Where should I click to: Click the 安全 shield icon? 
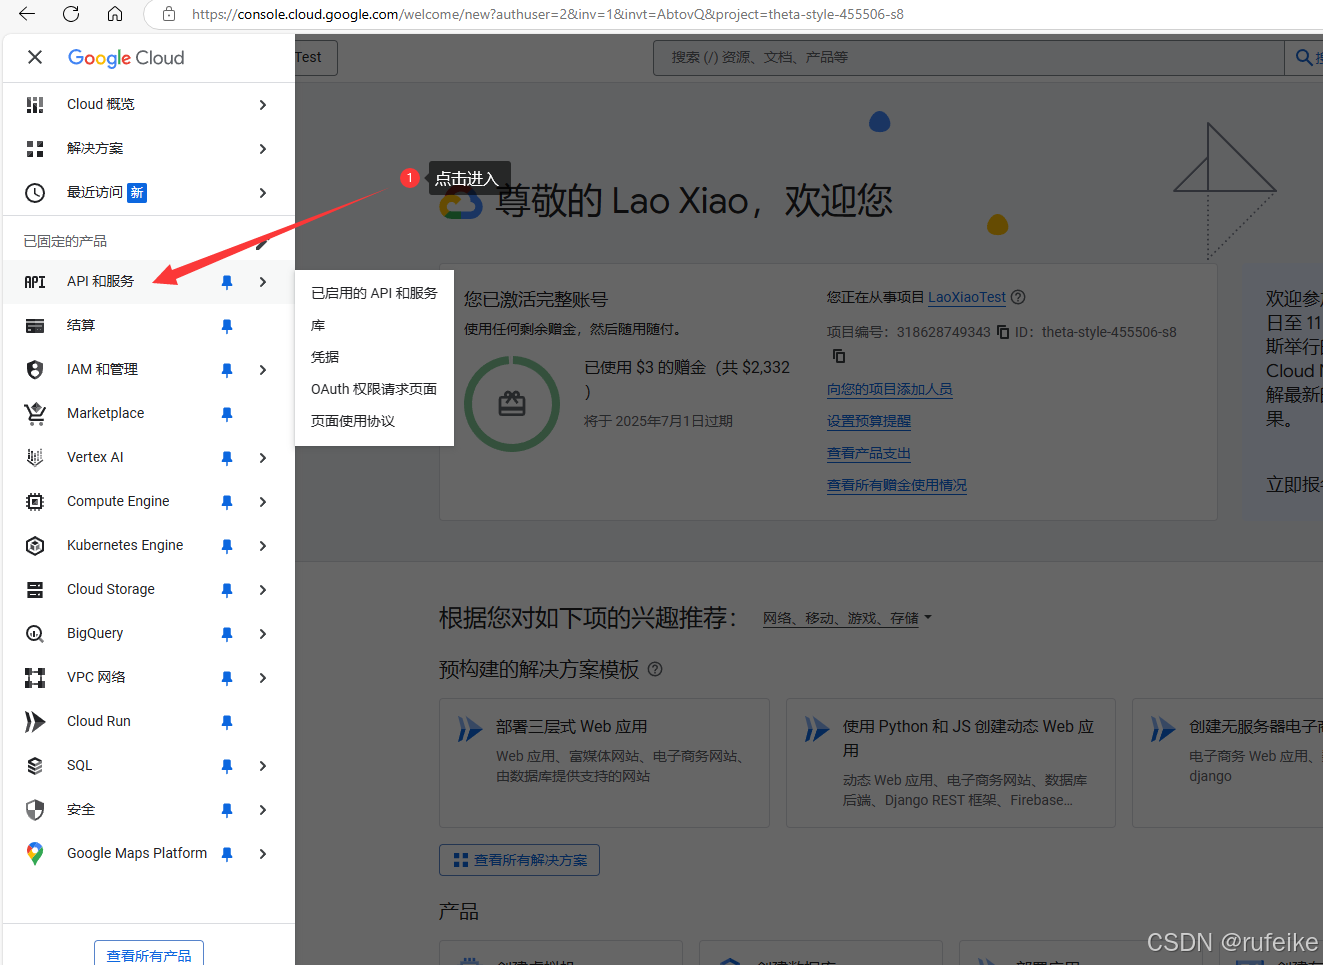(35, 810)
